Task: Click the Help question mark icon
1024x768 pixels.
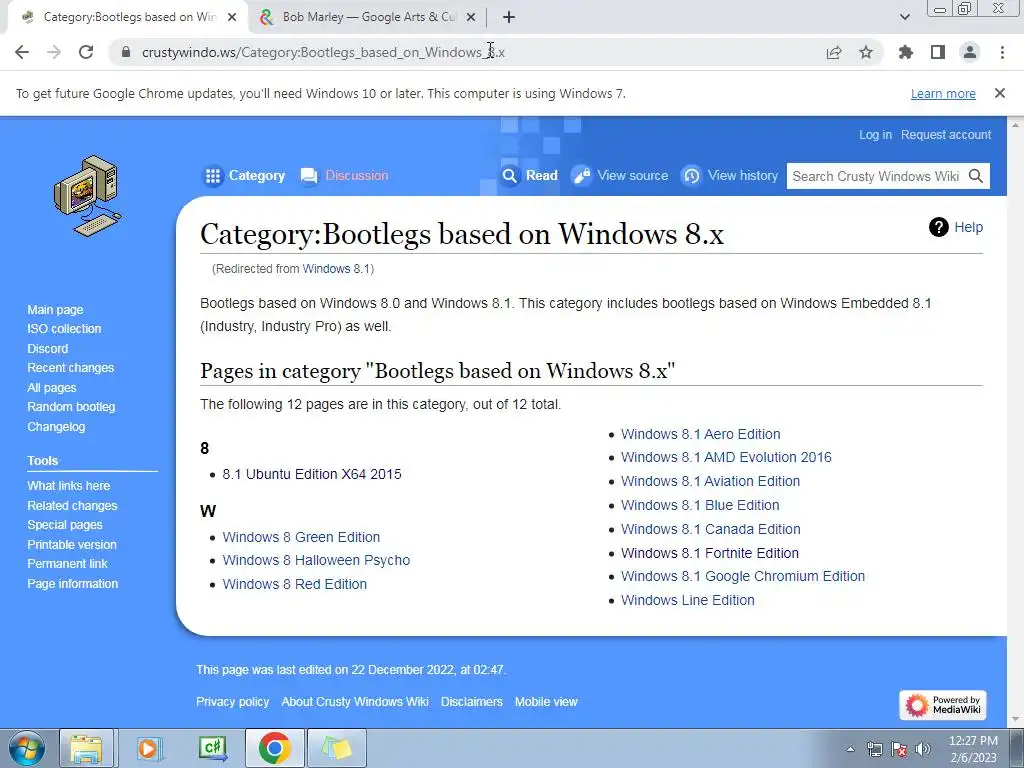Action: 938,227
